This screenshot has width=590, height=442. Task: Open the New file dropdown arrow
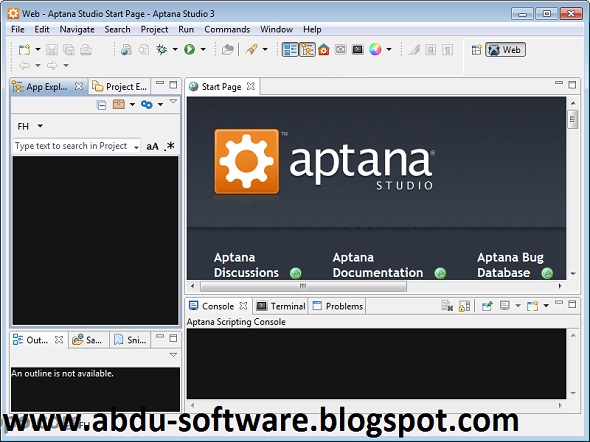(38, 49)
